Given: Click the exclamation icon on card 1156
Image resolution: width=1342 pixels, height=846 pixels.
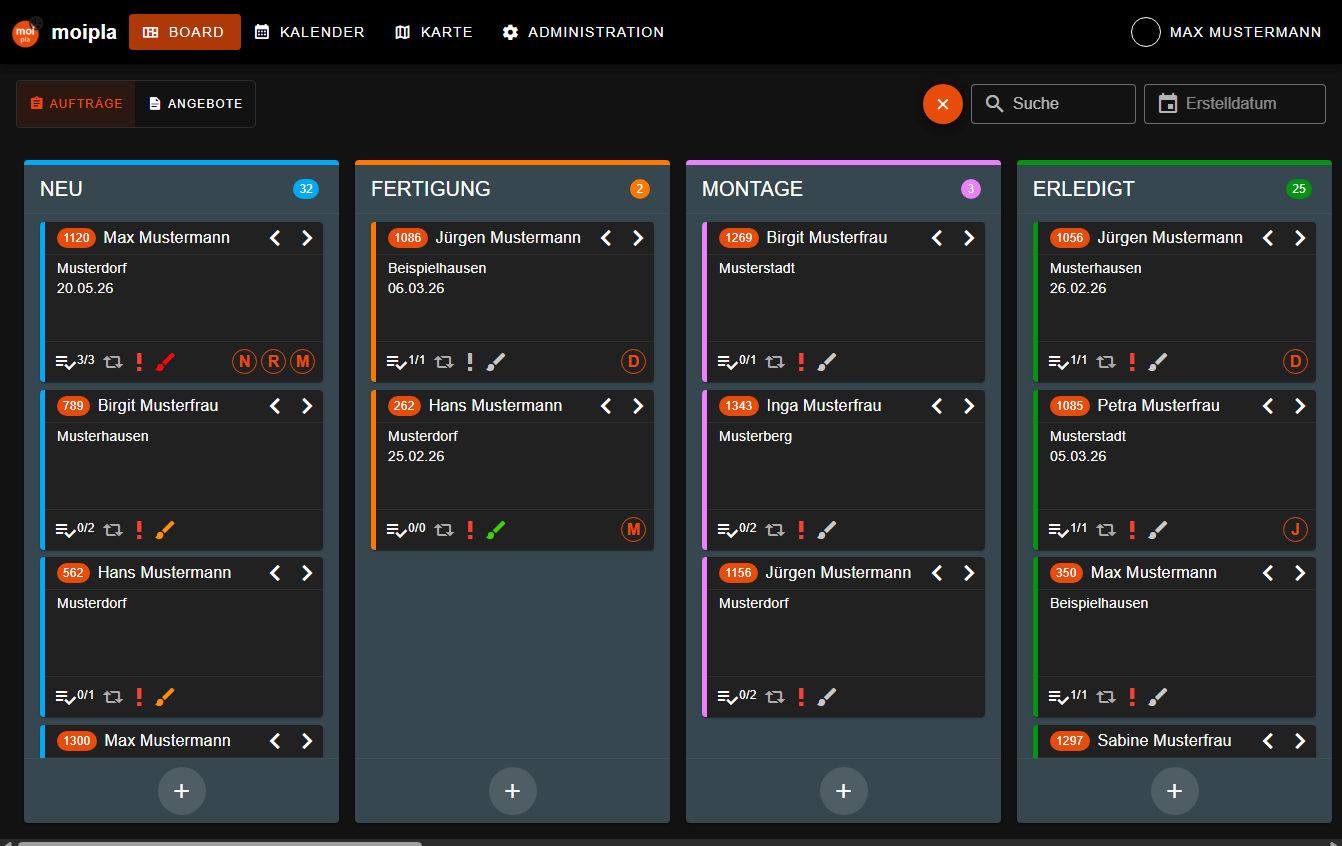Looking at the screenshot, I should [x=801, y=697].
